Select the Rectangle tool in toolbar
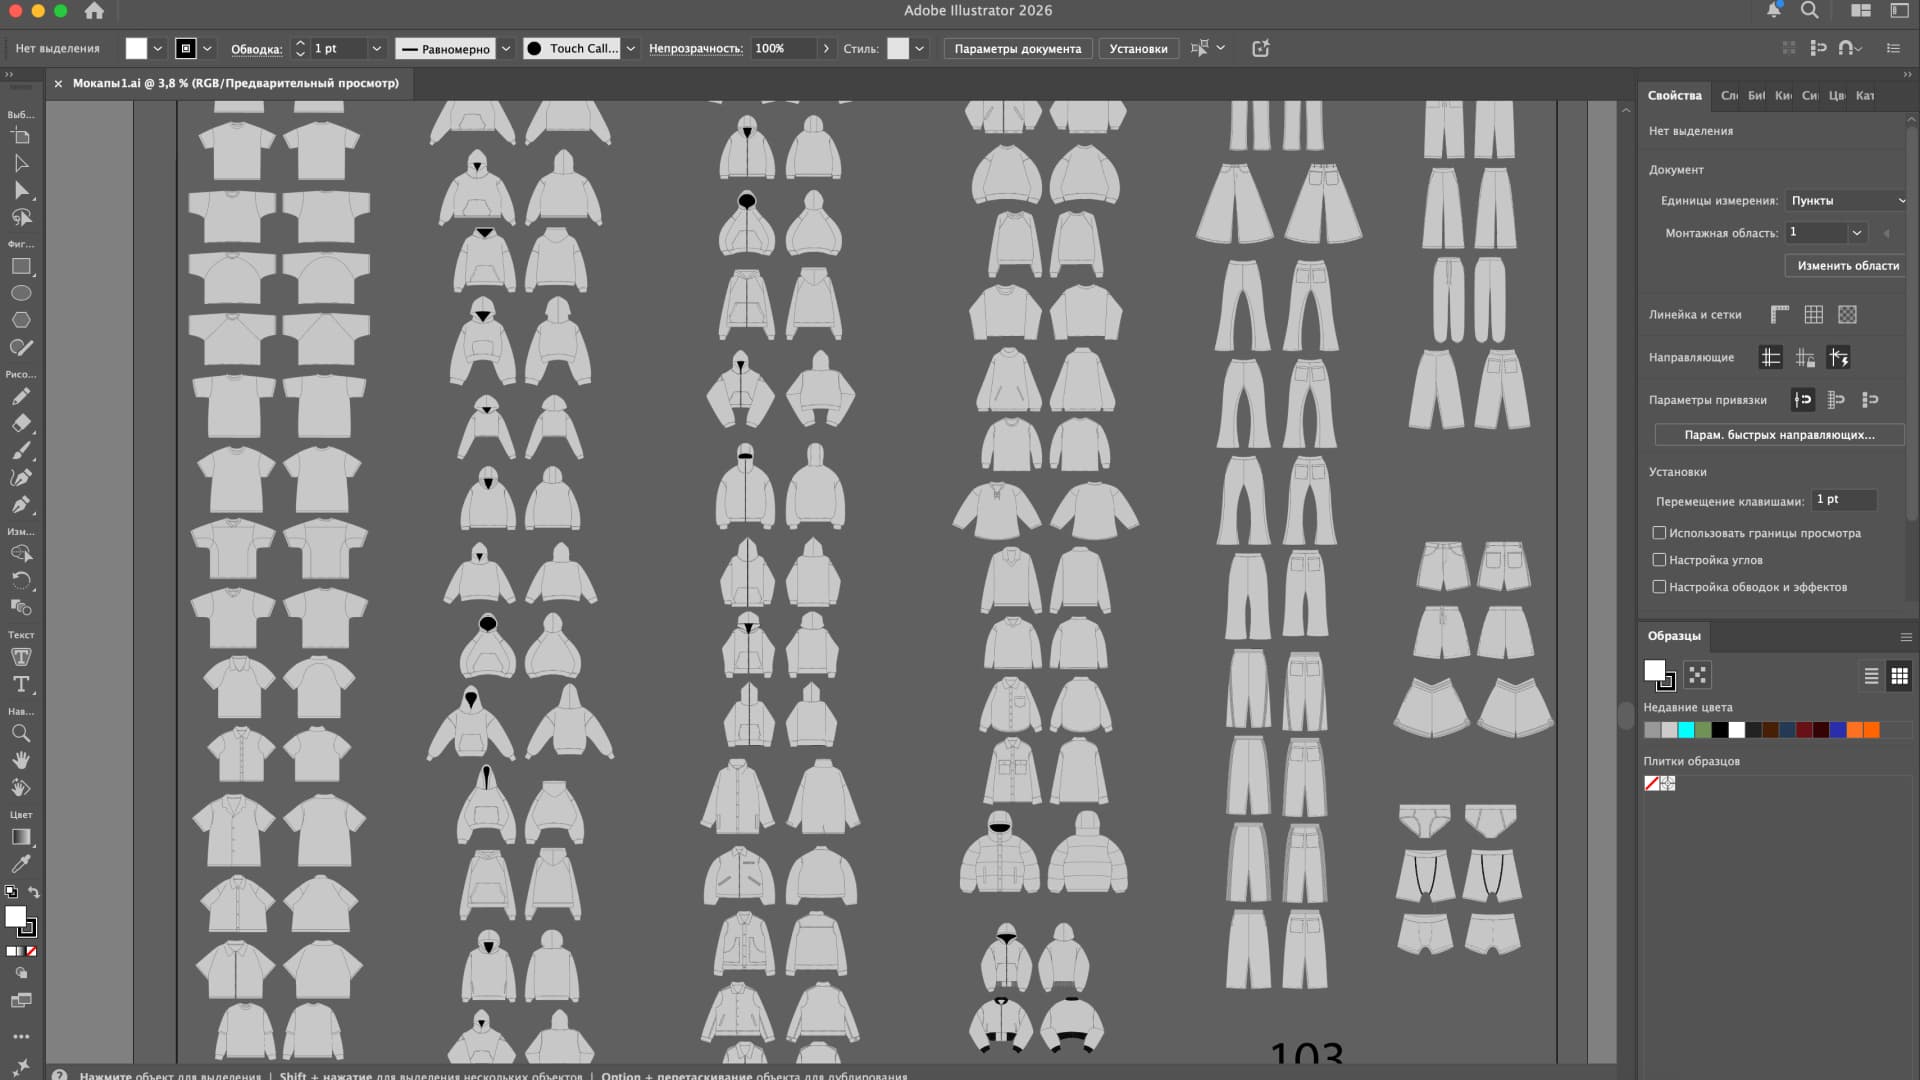This screenshot has width=1920, height=1080. tap(21, 267)
